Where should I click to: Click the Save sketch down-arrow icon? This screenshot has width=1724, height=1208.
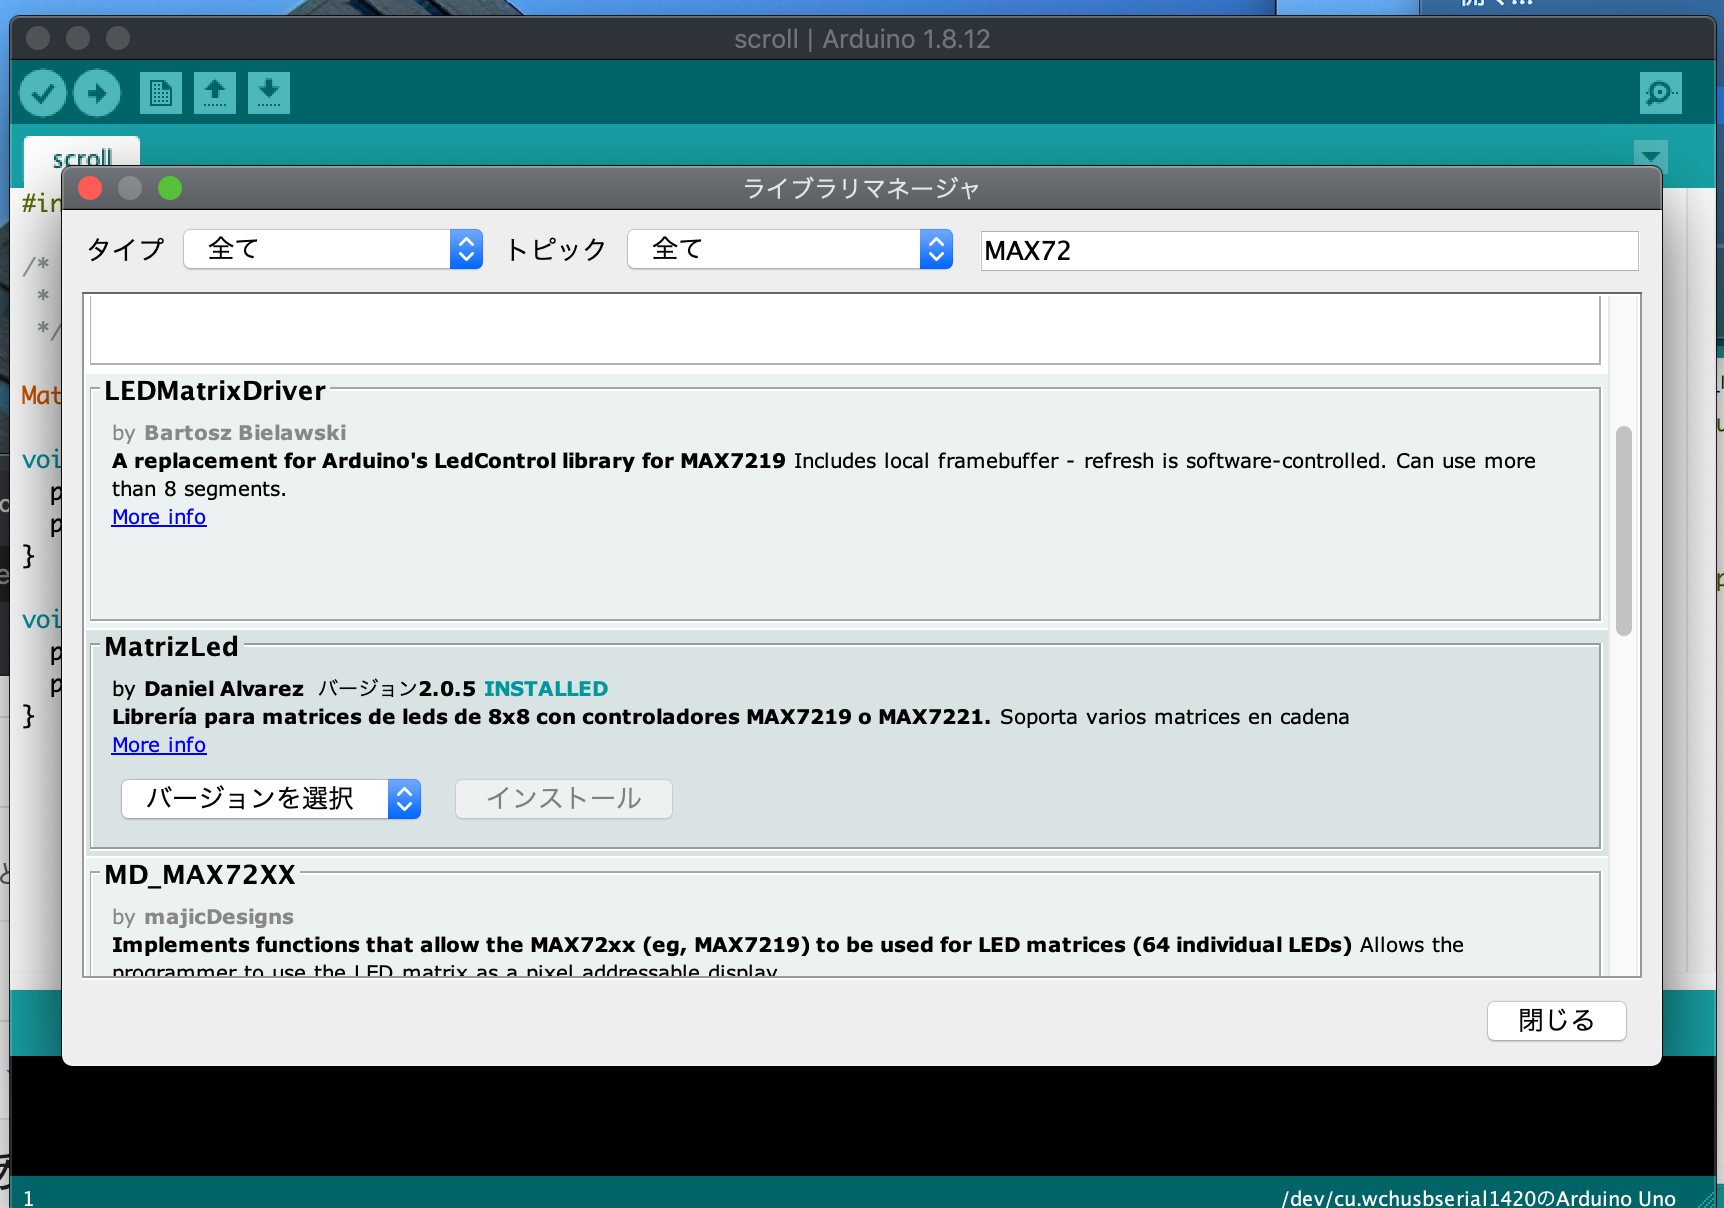tap(269, 94)
